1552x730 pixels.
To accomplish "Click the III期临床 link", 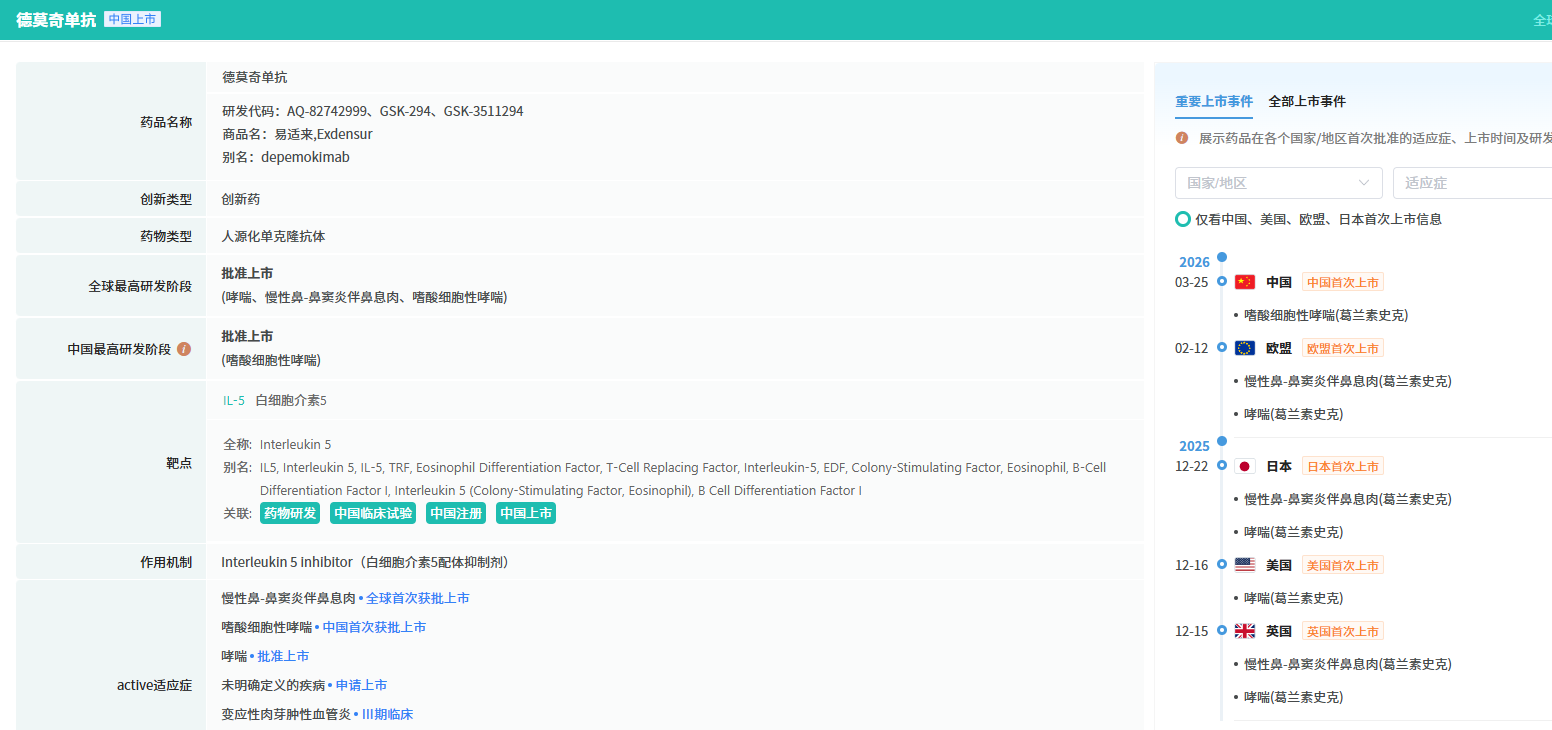I will [x=387, y=714].
